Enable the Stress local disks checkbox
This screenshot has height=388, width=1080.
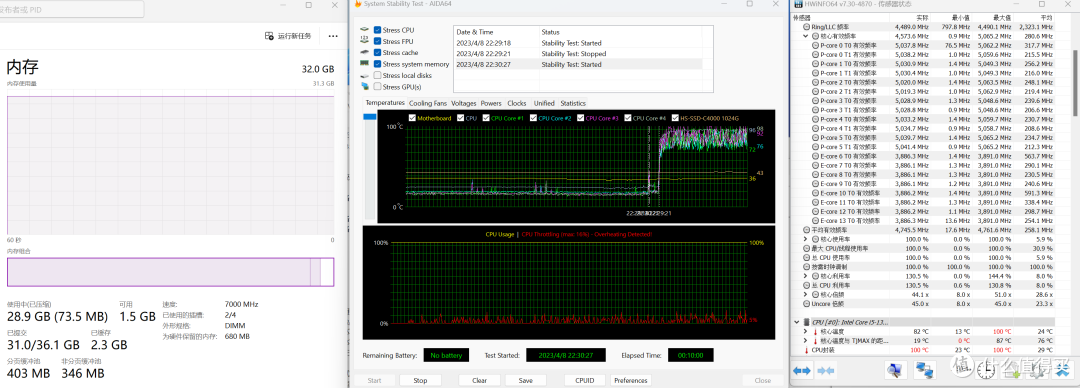coord(377,75)
